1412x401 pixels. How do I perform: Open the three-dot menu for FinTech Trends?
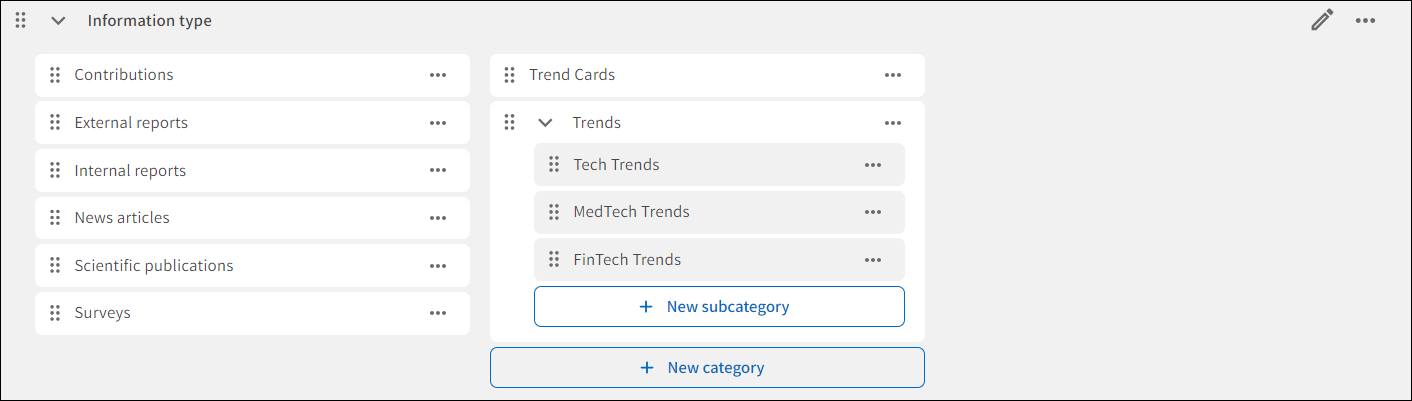(x=873, y=260)
